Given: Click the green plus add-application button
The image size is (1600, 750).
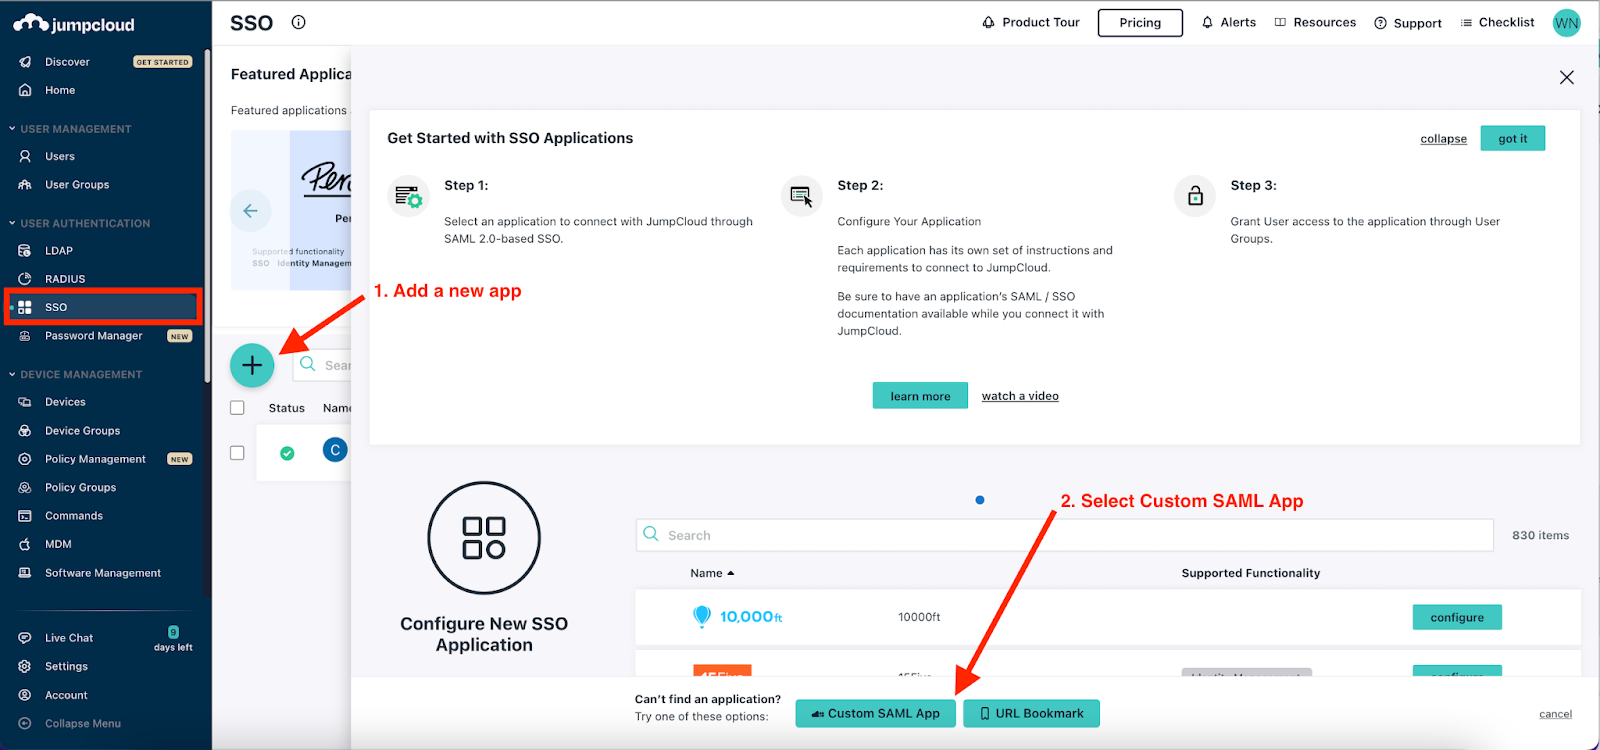Looking at the screenshot, I should point(252,366).
